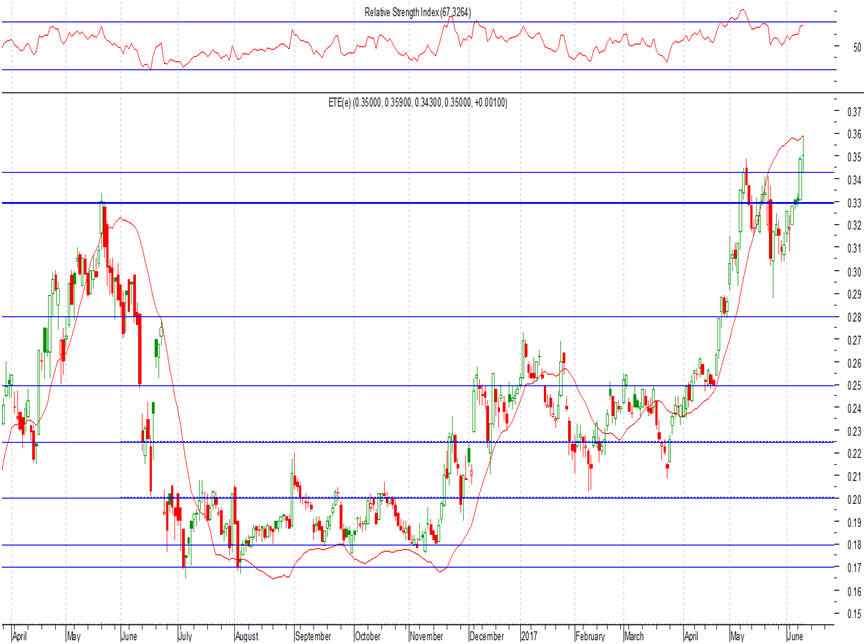
Task: Click the 2017 year label on time axis
Action: click(529, 636)
